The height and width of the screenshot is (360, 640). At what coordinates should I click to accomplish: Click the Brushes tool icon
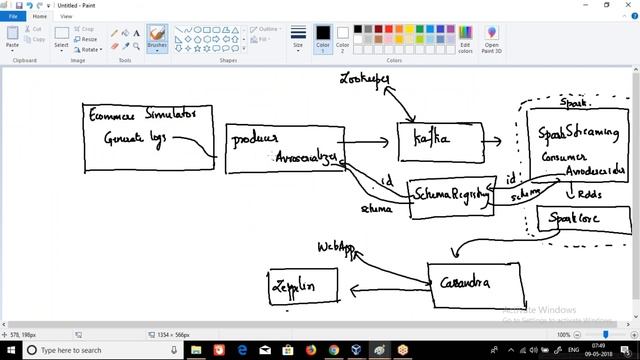157,33
